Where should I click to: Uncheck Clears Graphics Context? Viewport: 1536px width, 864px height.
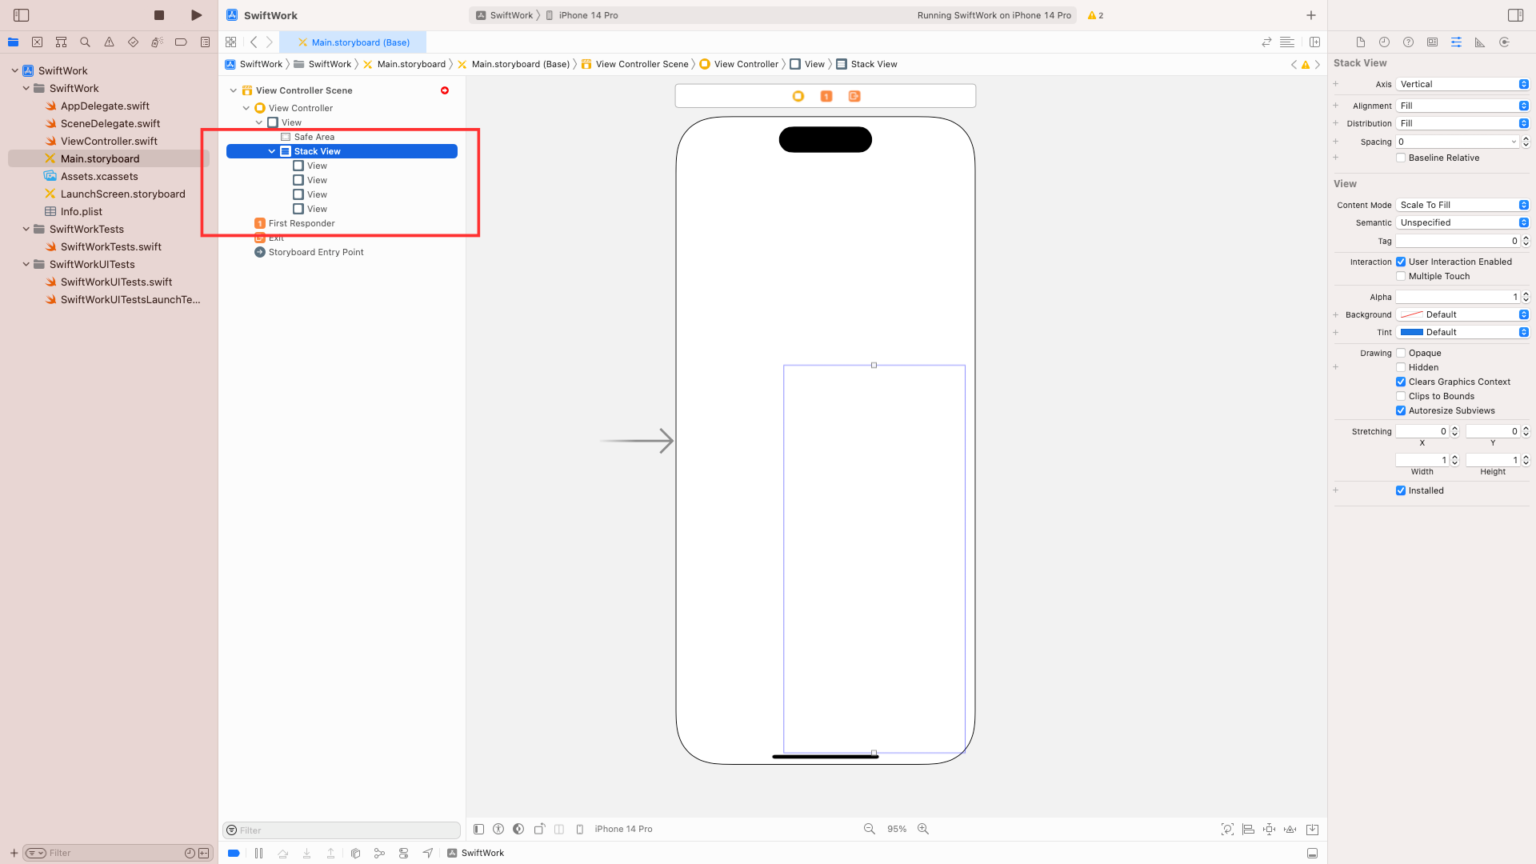coord(1400,381)
